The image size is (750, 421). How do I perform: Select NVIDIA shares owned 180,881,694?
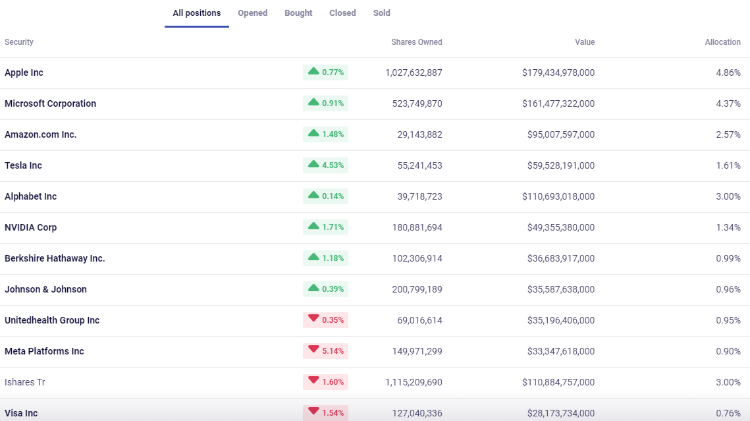click(x=417, y=228)
